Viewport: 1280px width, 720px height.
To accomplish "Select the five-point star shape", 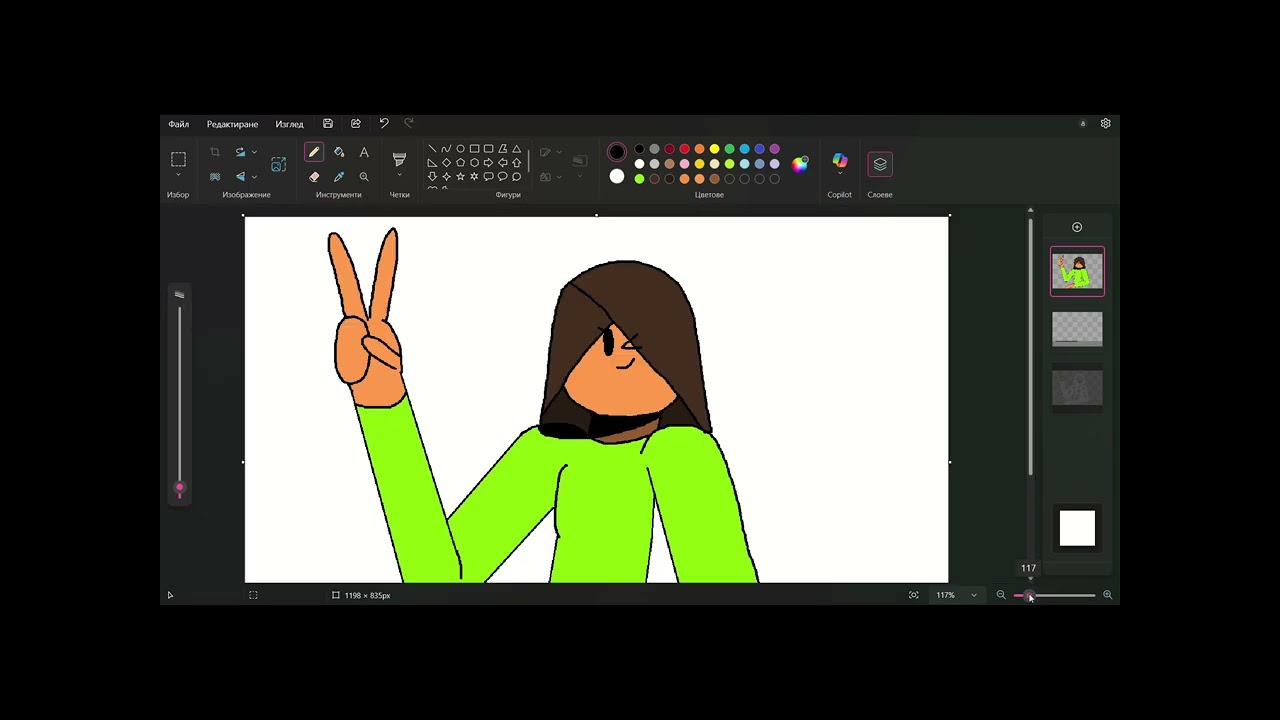I will (x=460, y=177).
